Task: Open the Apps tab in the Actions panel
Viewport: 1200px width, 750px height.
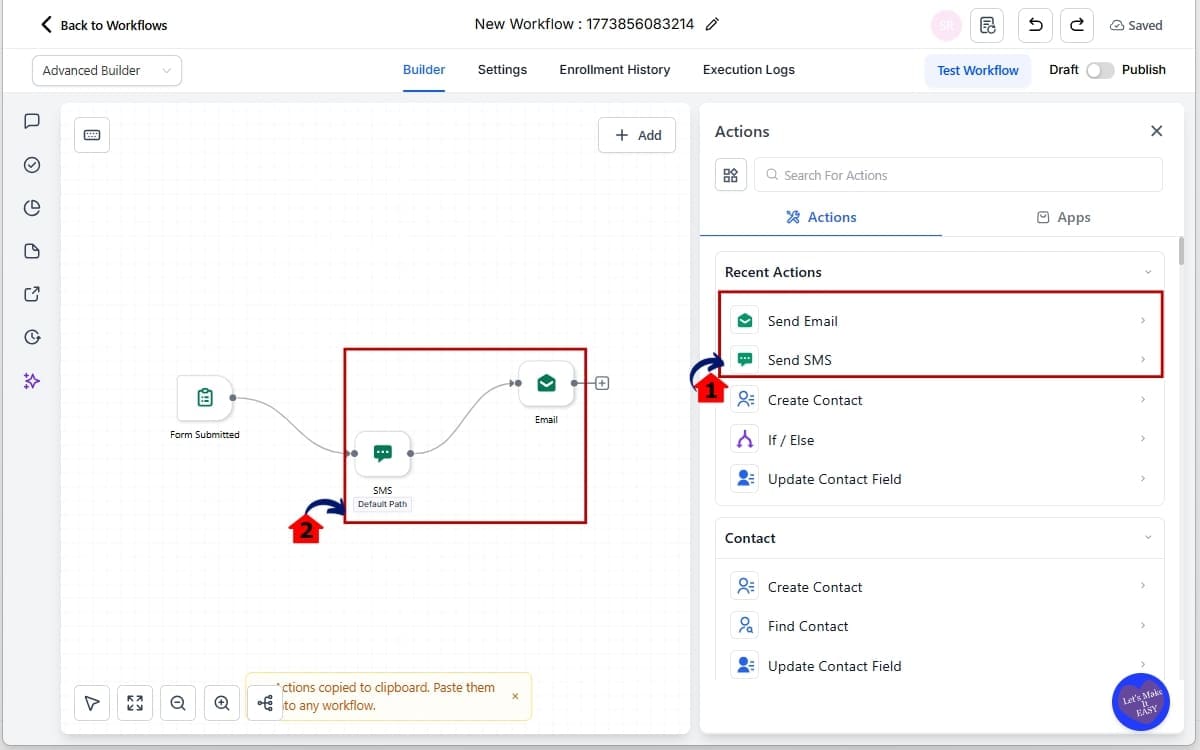Action: click(1063, 217)
